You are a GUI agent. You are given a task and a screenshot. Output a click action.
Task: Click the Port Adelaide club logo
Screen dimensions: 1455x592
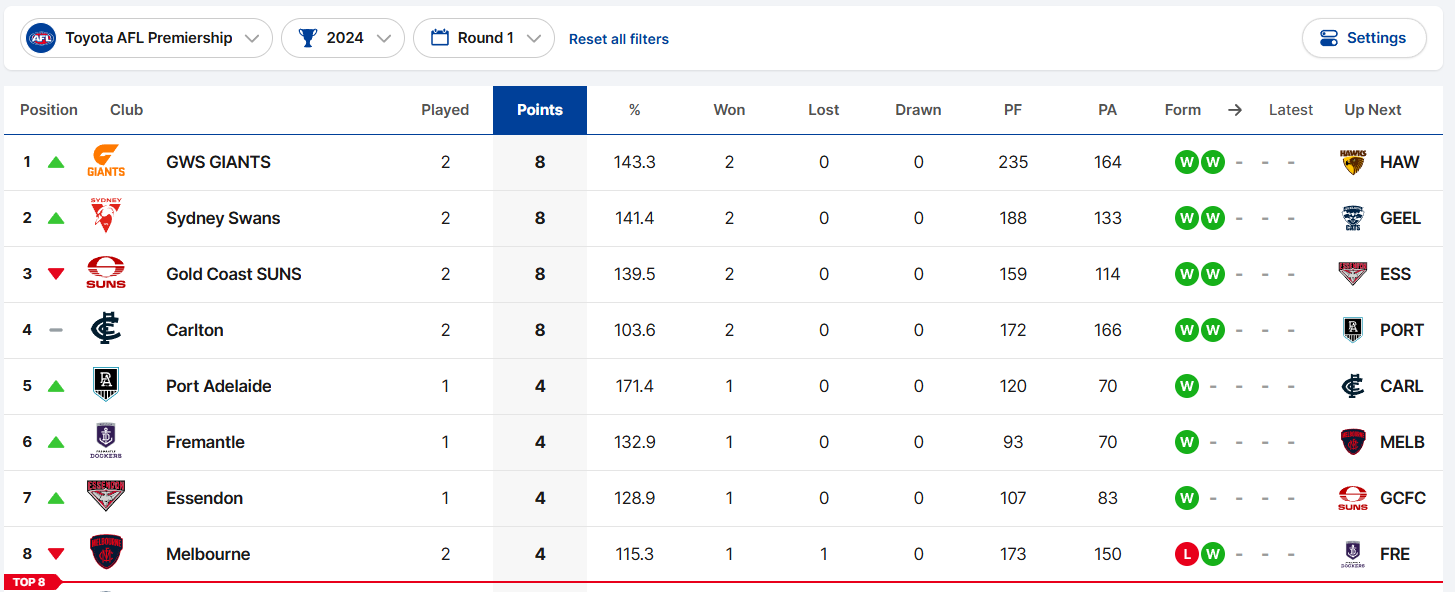point(106,386)
